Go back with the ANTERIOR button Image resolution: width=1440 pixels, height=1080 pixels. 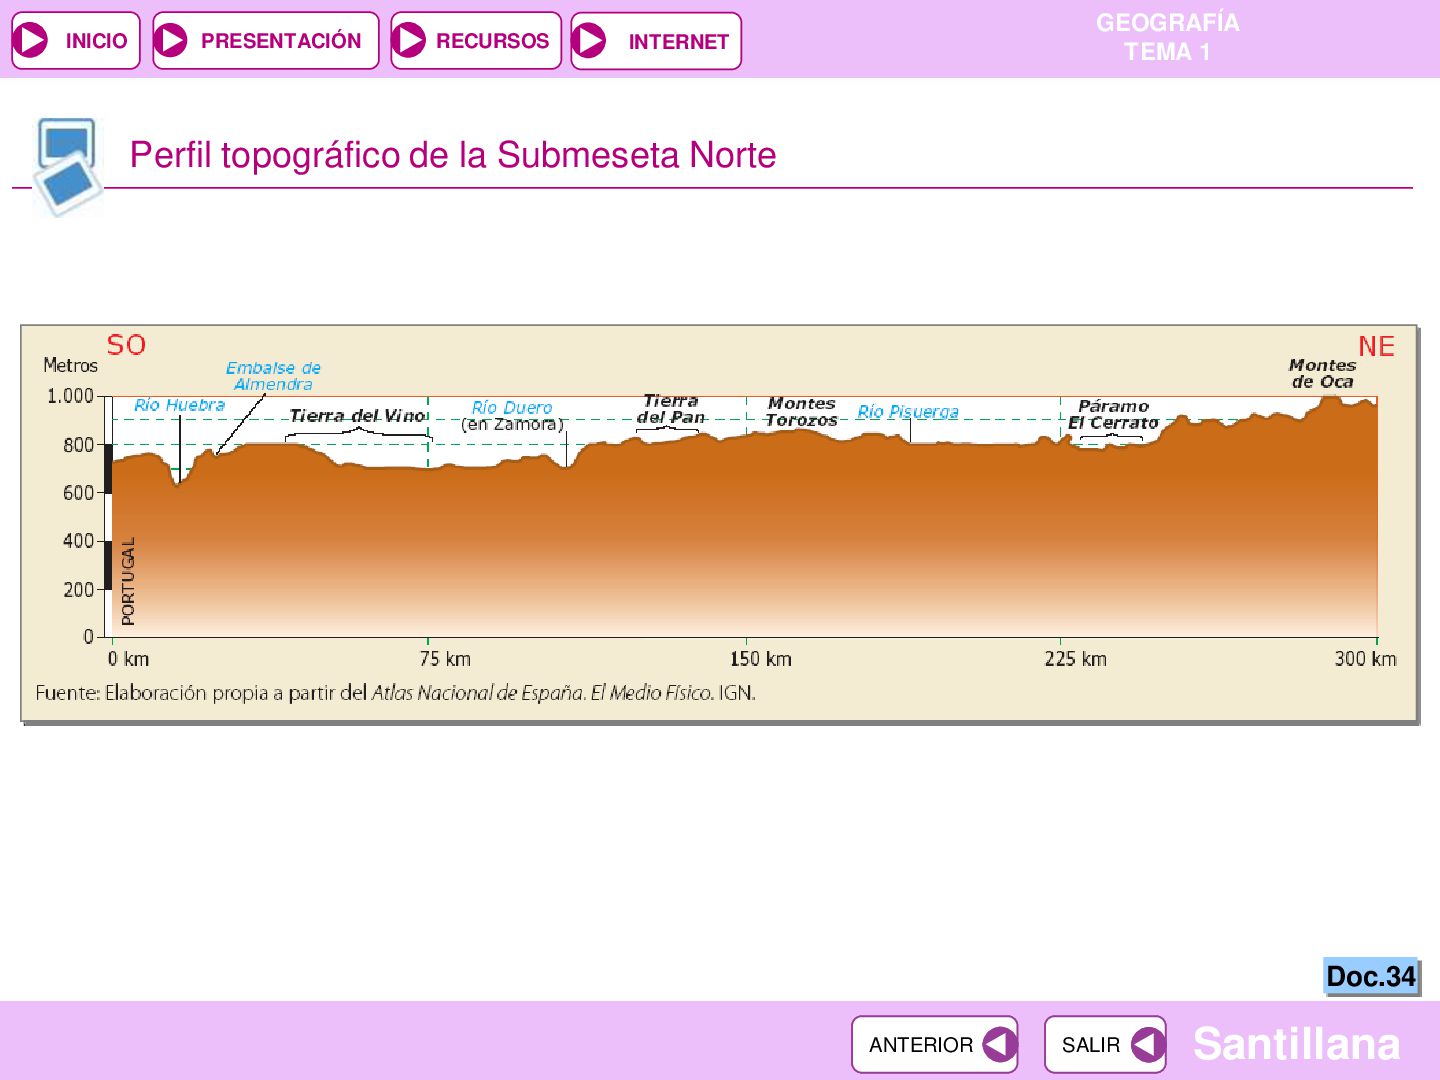pyautogui.click(x=935, y=1045)
